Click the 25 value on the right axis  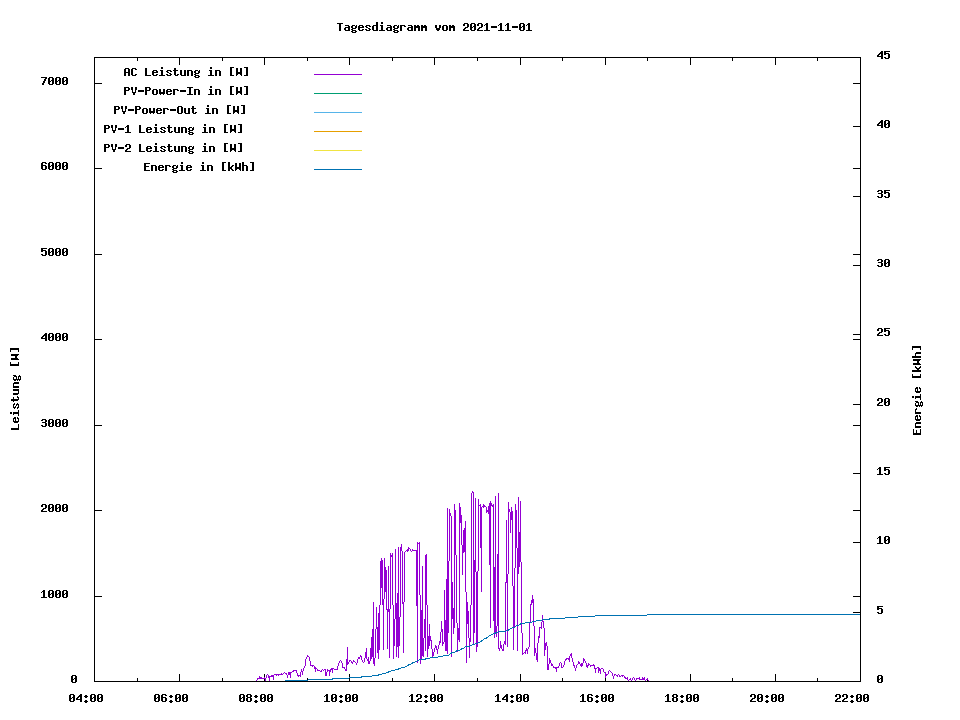[883, 333]
